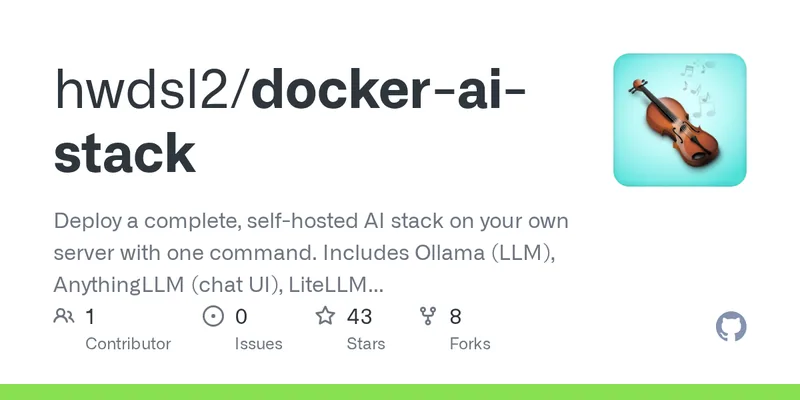The height and width of the screenshot is (400, 800).
Task: Click the issues circle-dot icon
Action: [213, 316]
